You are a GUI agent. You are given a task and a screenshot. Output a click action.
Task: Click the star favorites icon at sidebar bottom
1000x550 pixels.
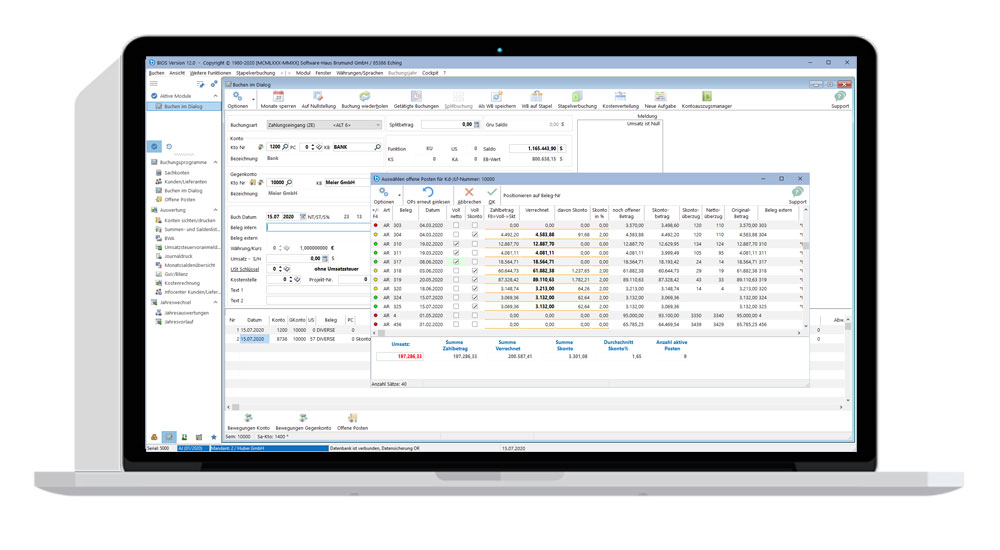coord(214,437)
